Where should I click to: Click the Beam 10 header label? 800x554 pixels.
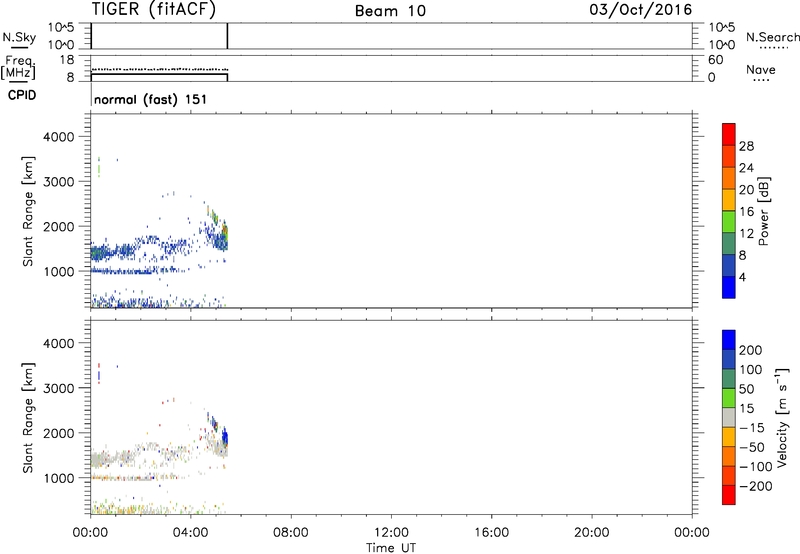click(x=390, y=11)
